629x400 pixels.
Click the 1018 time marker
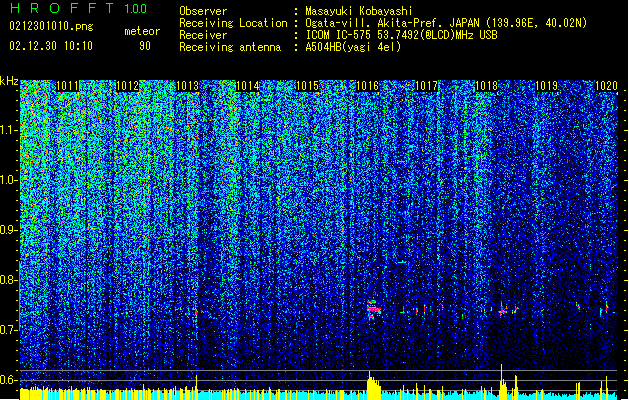487,86
